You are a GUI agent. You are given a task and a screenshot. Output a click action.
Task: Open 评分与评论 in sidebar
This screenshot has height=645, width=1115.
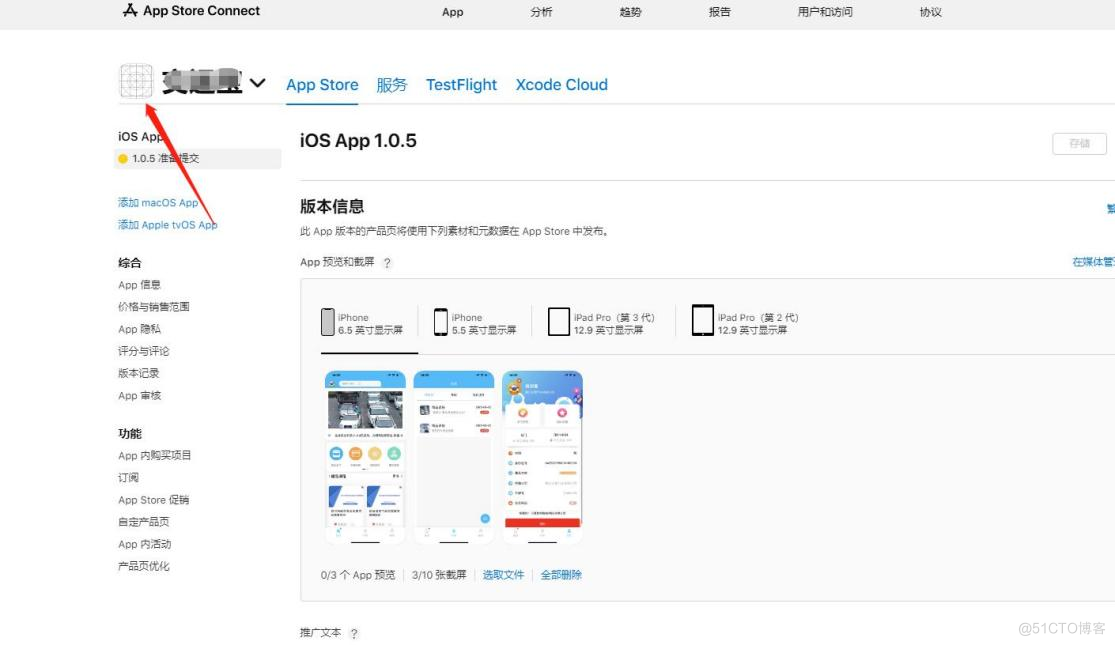click(x=144, y=351)
